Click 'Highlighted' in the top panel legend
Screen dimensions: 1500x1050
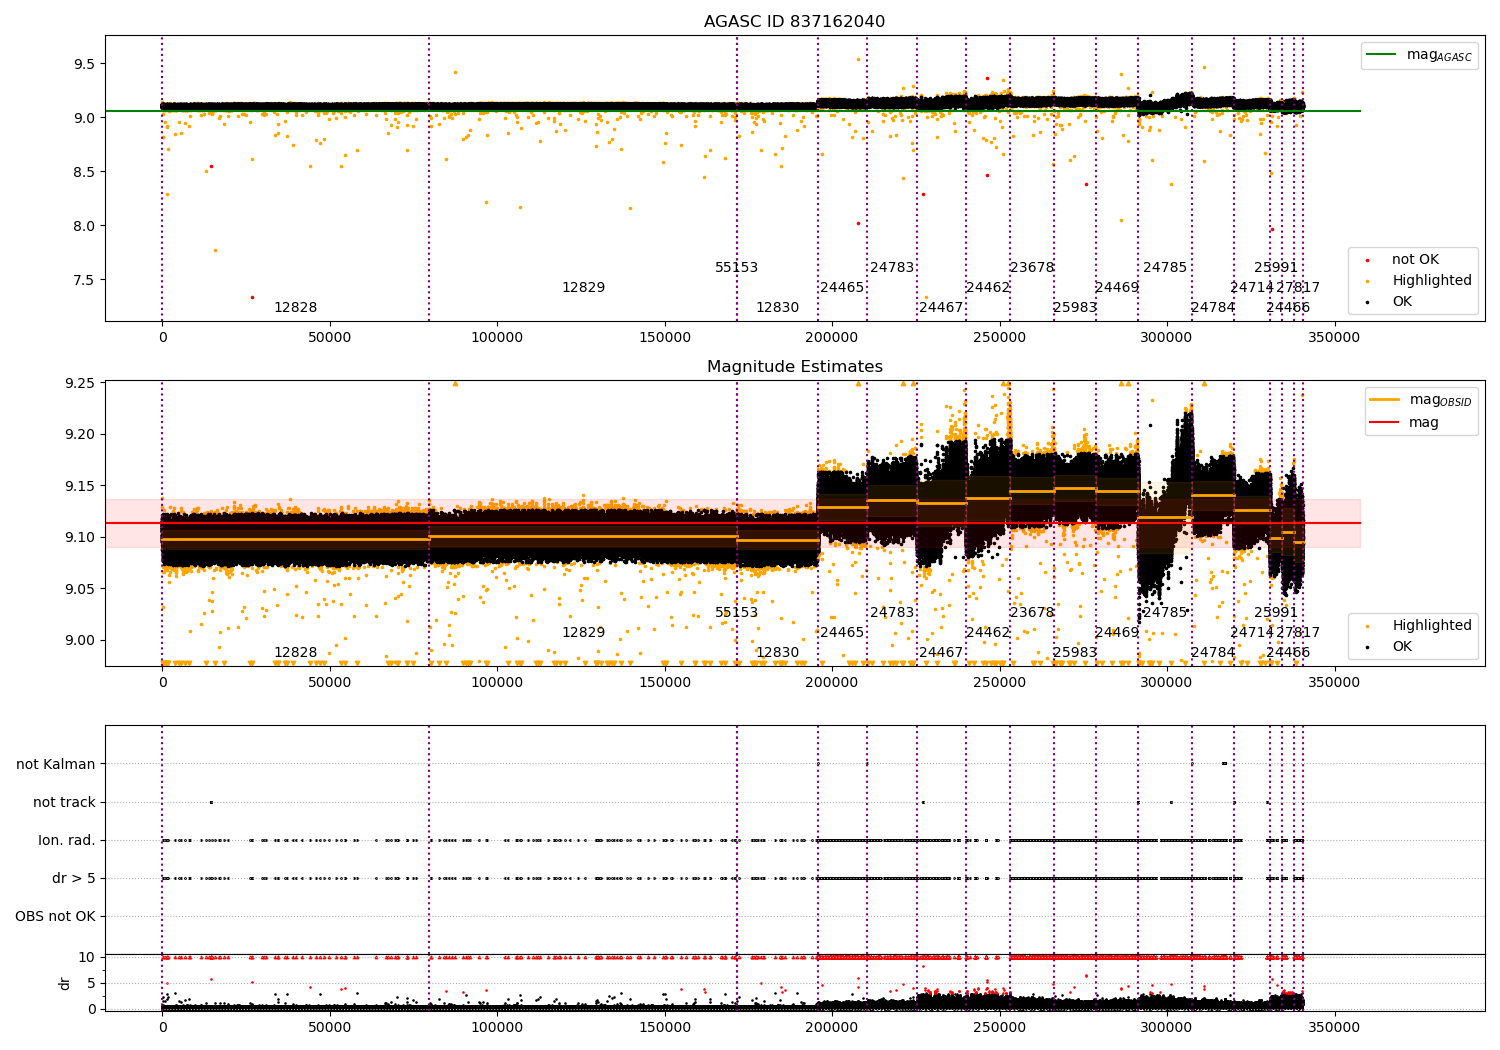click(x=1432, y=281)
